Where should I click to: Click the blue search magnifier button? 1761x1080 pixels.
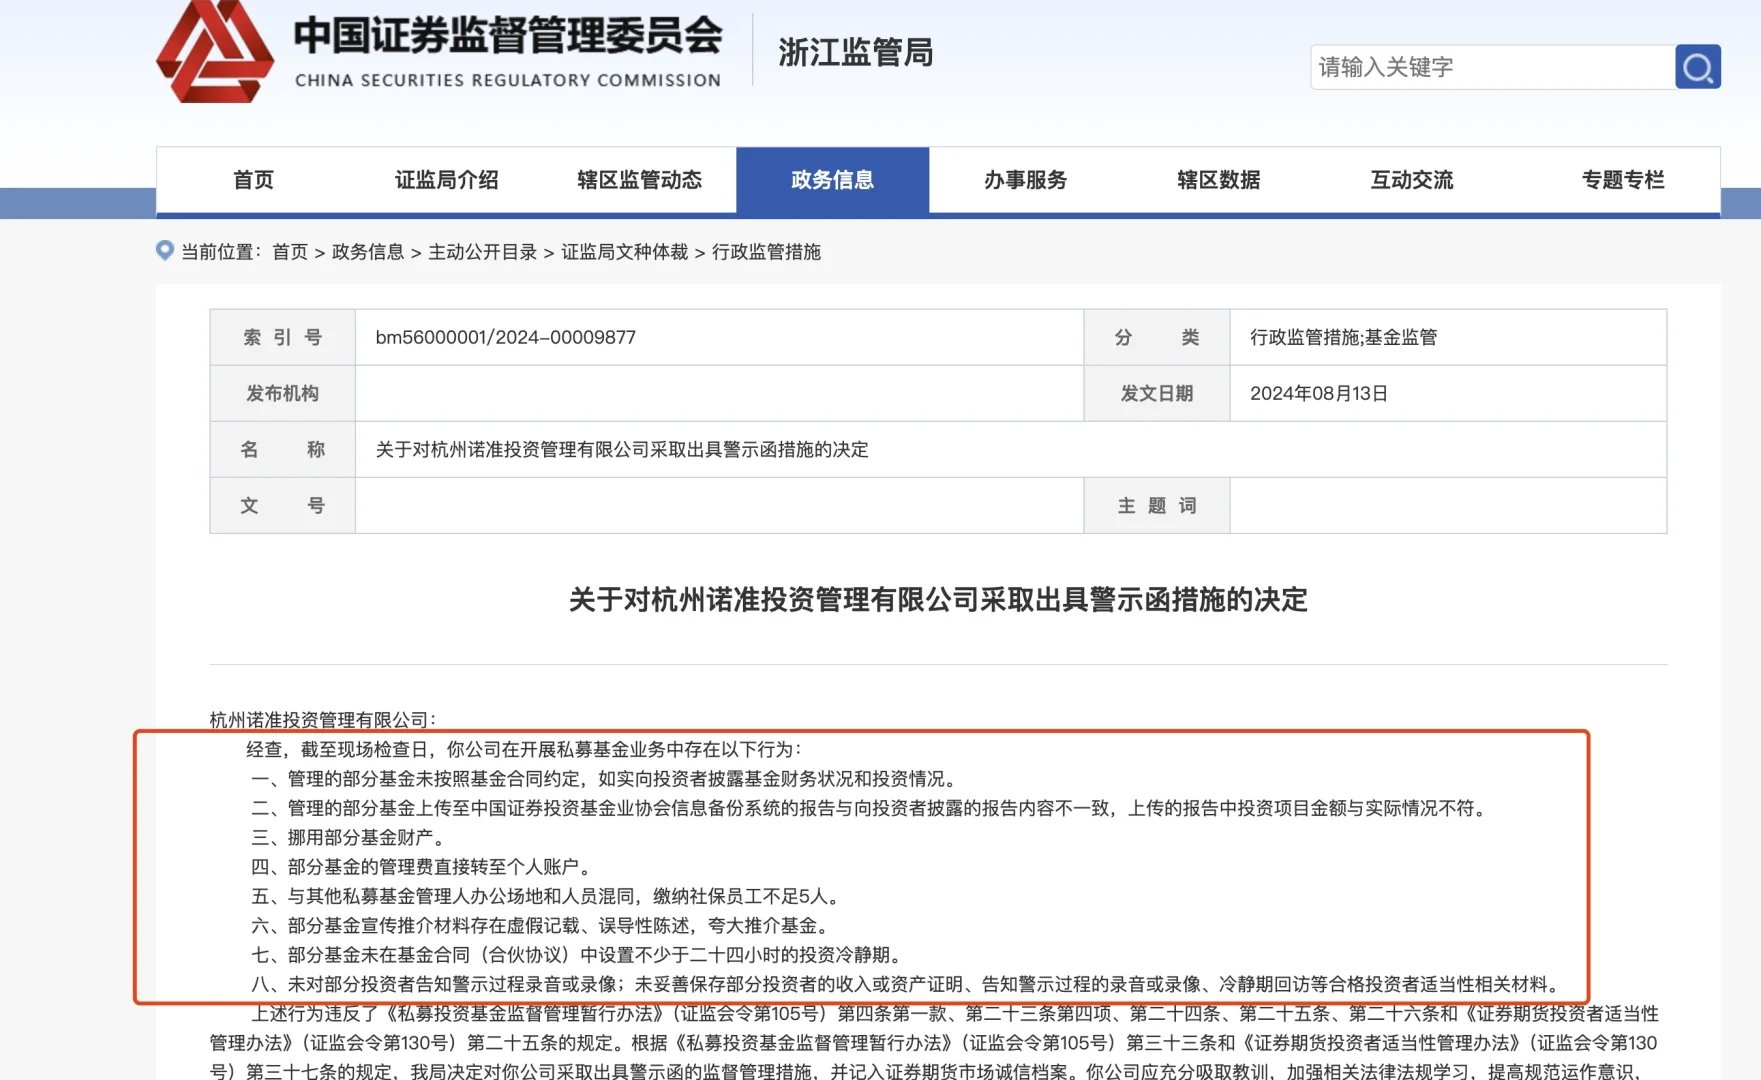pyautogui.click(x=1697, y=67)
